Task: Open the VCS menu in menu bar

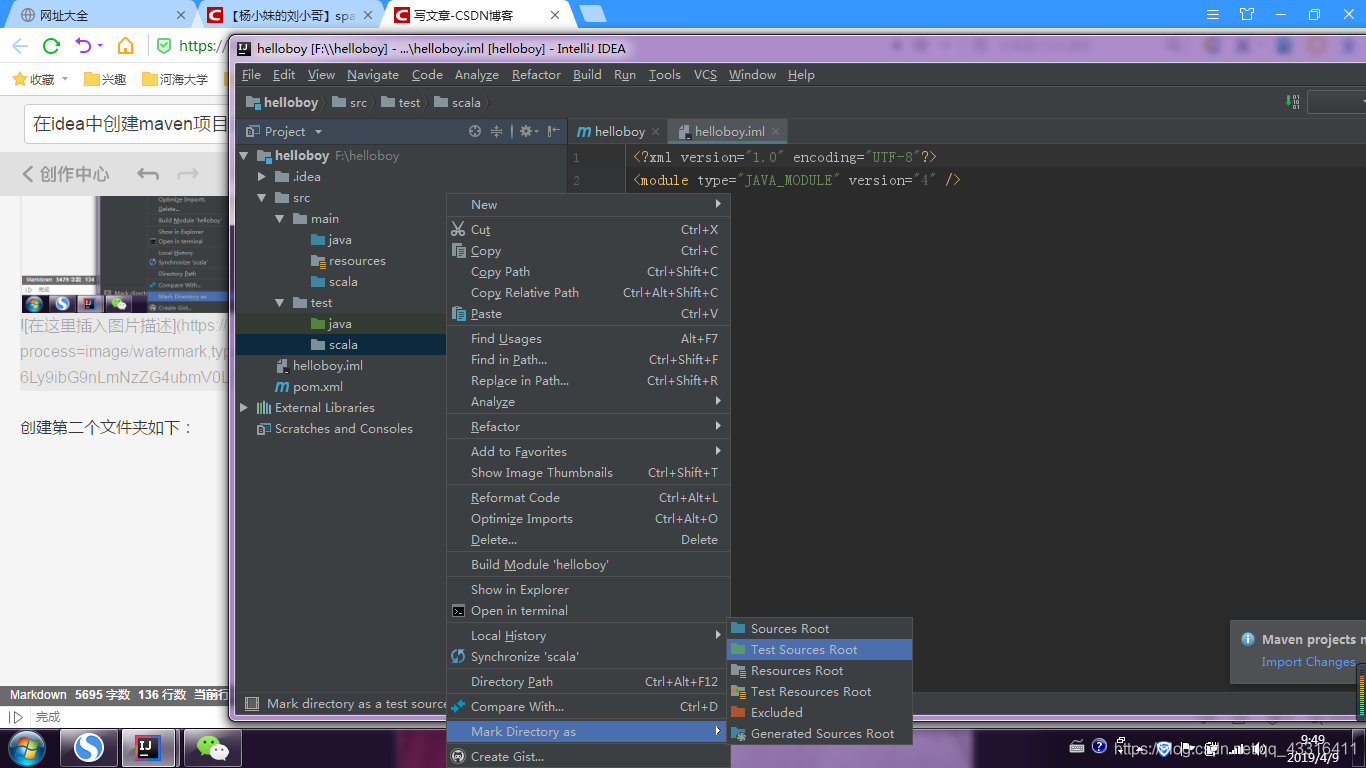Action: [705, 75]
